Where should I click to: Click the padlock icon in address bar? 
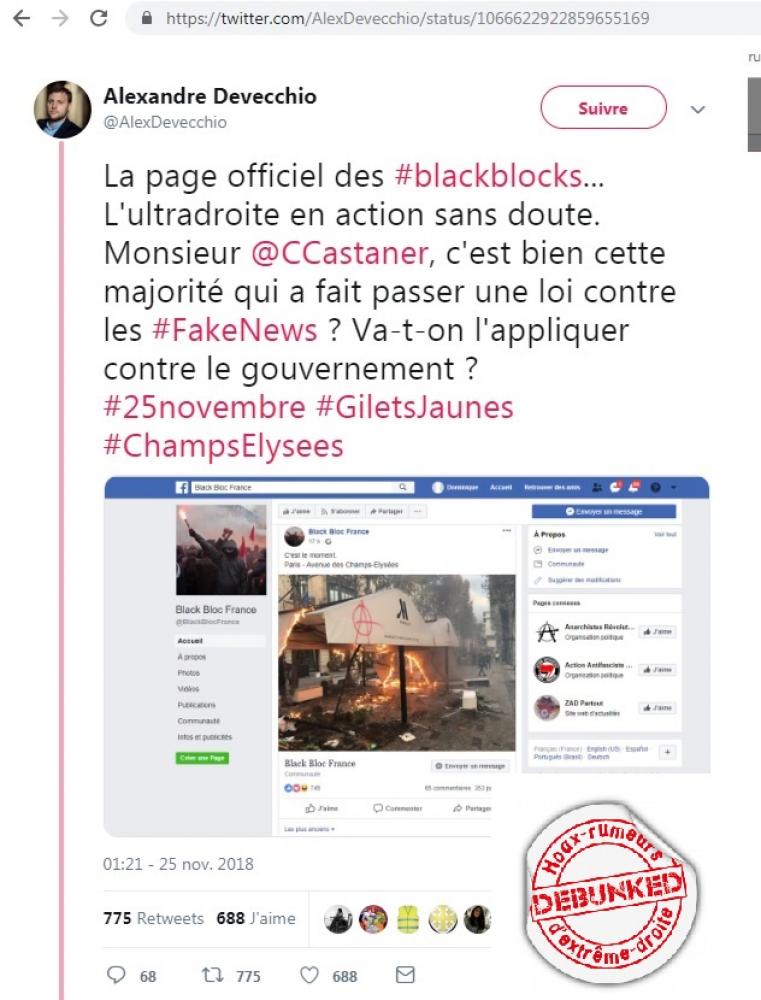point(147,18)
